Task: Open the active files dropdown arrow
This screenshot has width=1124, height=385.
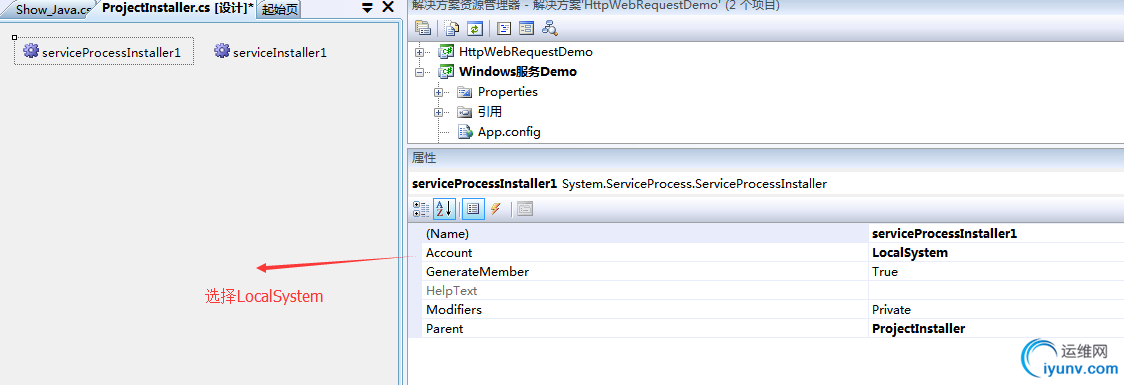Action: pyautogui.click(x=366, y=8)
